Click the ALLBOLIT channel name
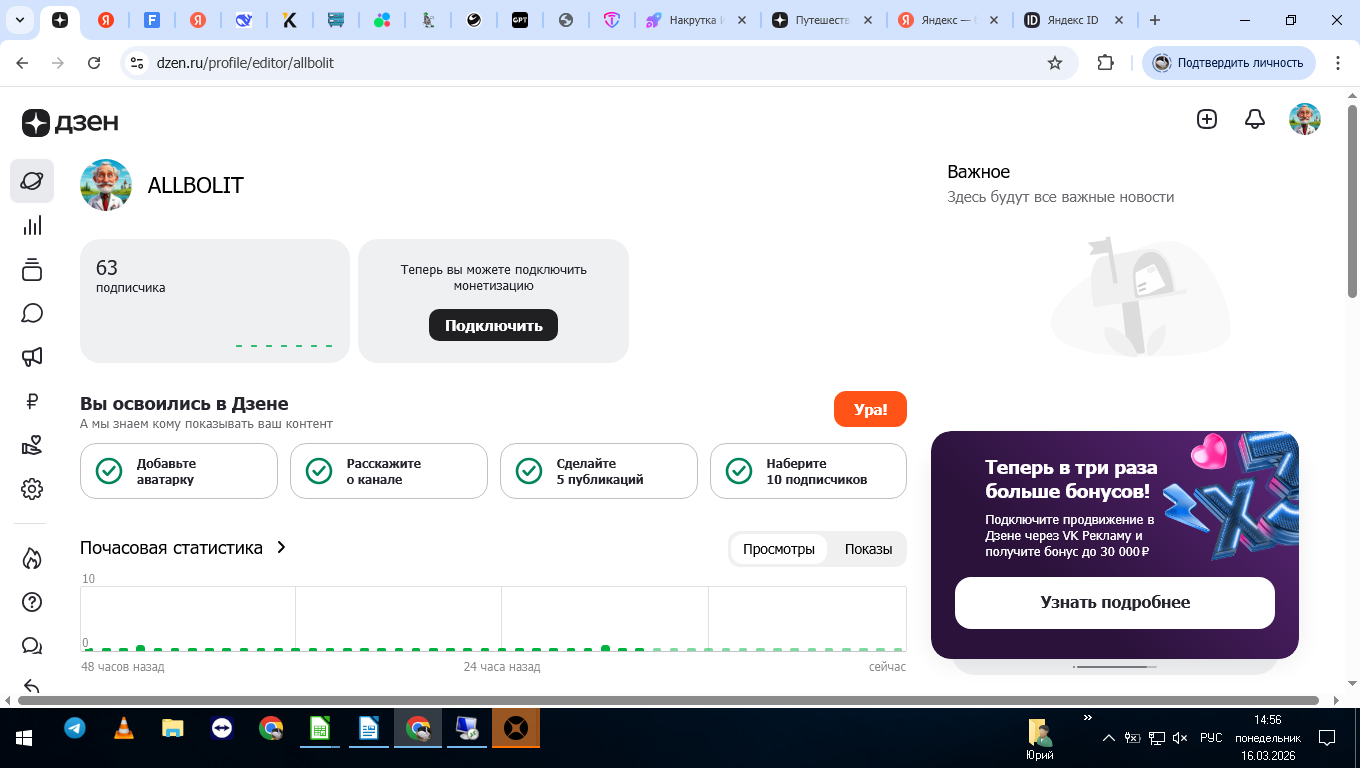1360x768 pixels. point(196,185)
